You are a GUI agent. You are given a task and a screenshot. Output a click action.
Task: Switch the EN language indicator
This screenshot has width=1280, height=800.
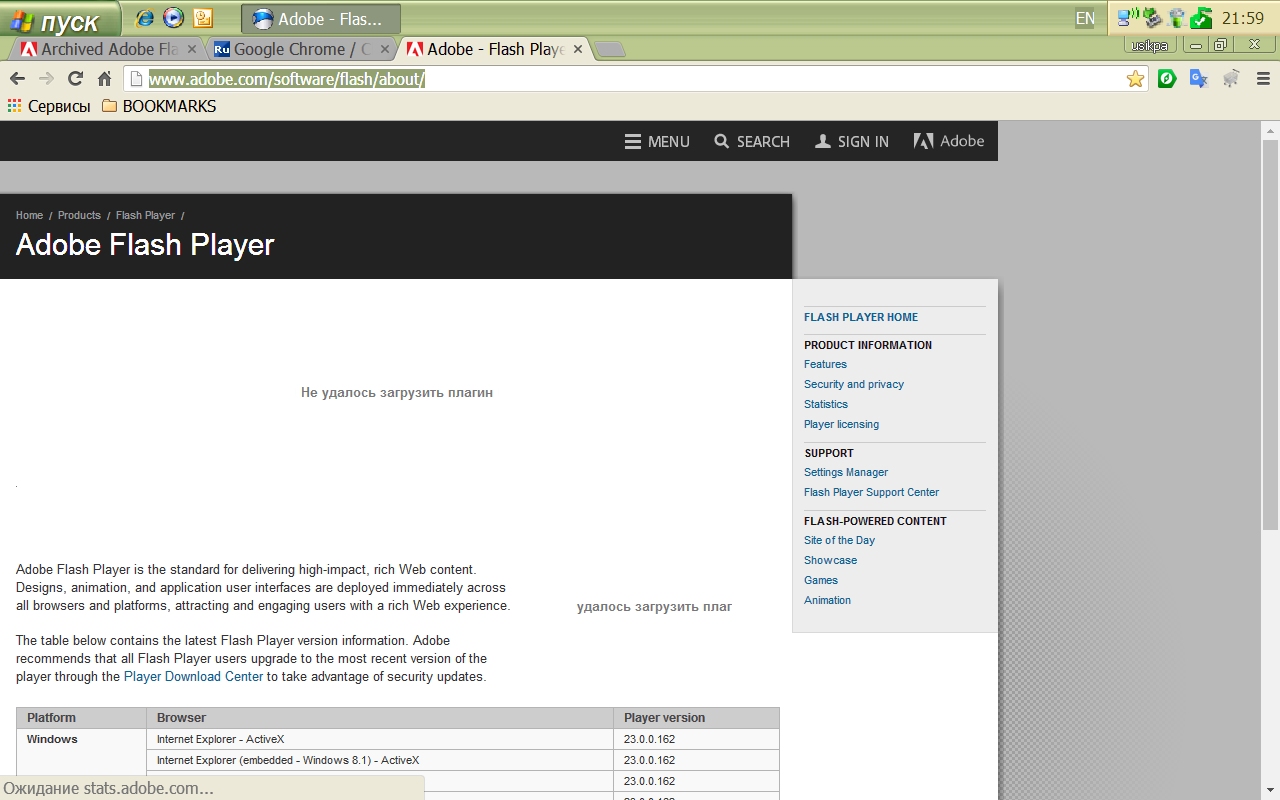pos(1085,18)
